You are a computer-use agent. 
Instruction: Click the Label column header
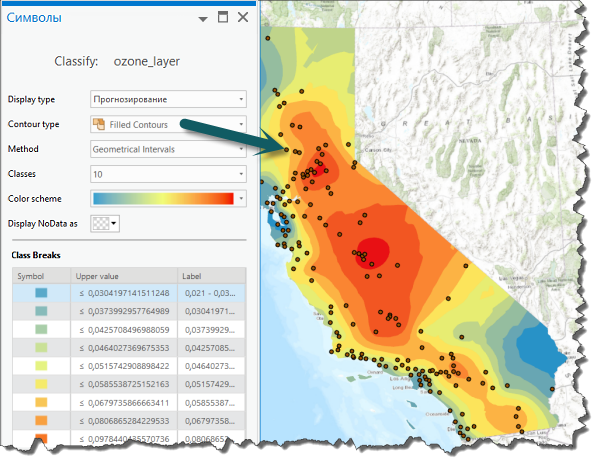[x=210, y=275]
